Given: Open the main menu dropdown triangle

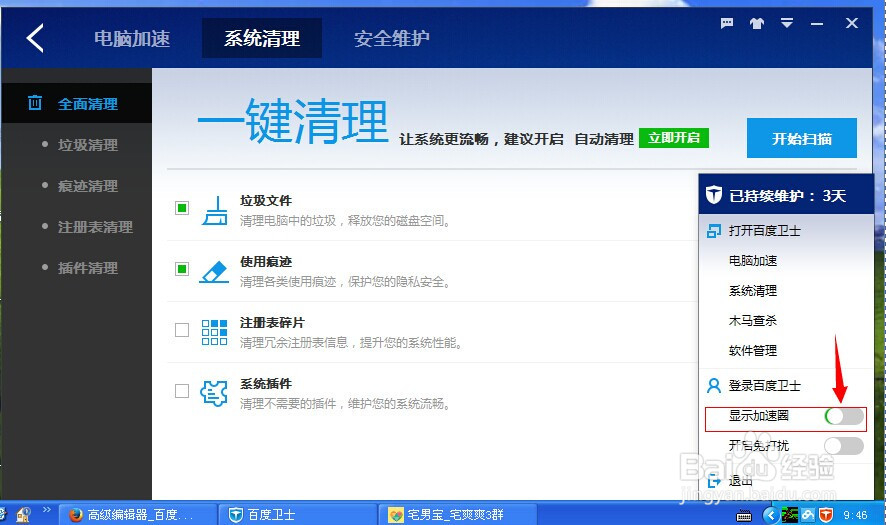Looking at the screenshot, I should tap(787, 23).
